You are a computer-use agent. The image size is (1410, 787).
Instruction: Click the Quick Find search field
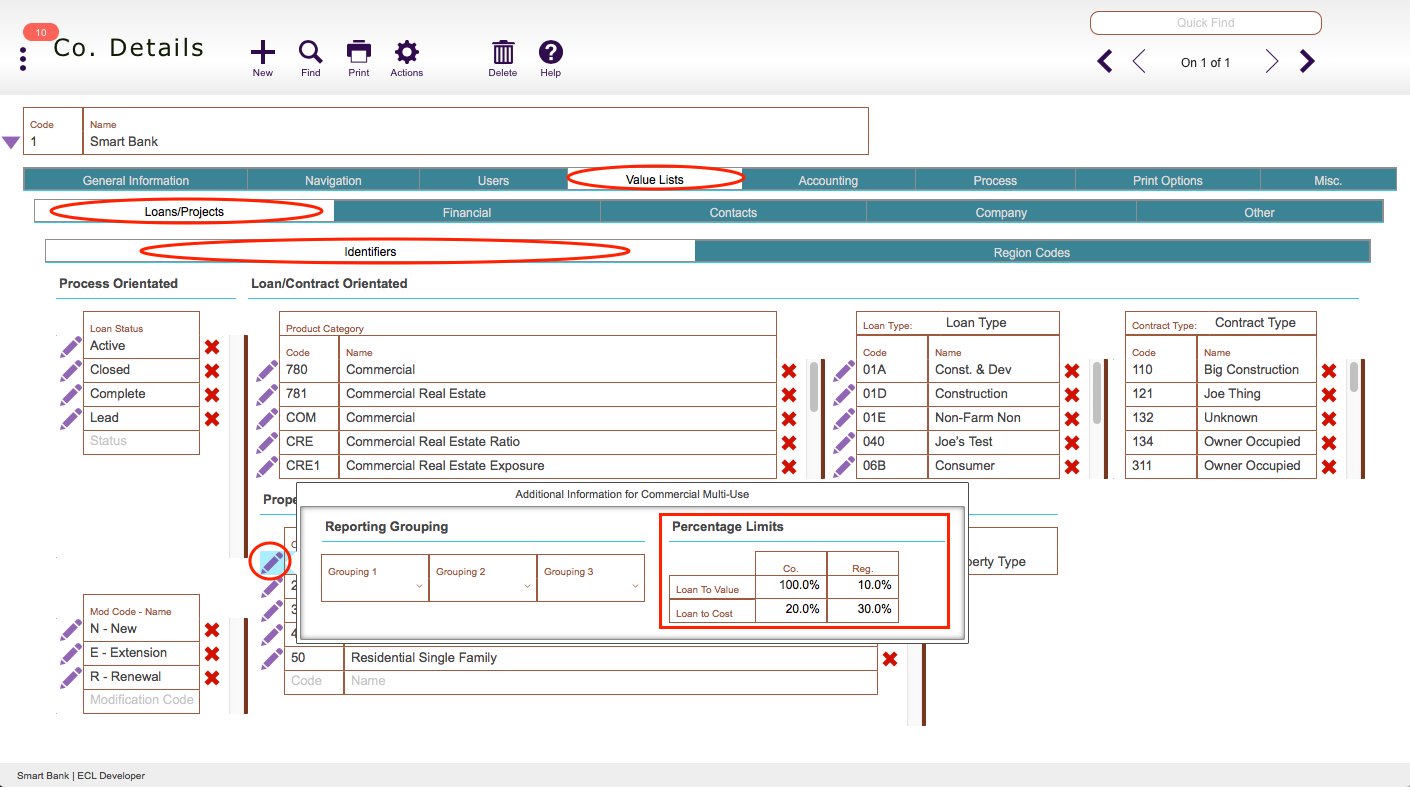click(x=1205, y=22)
